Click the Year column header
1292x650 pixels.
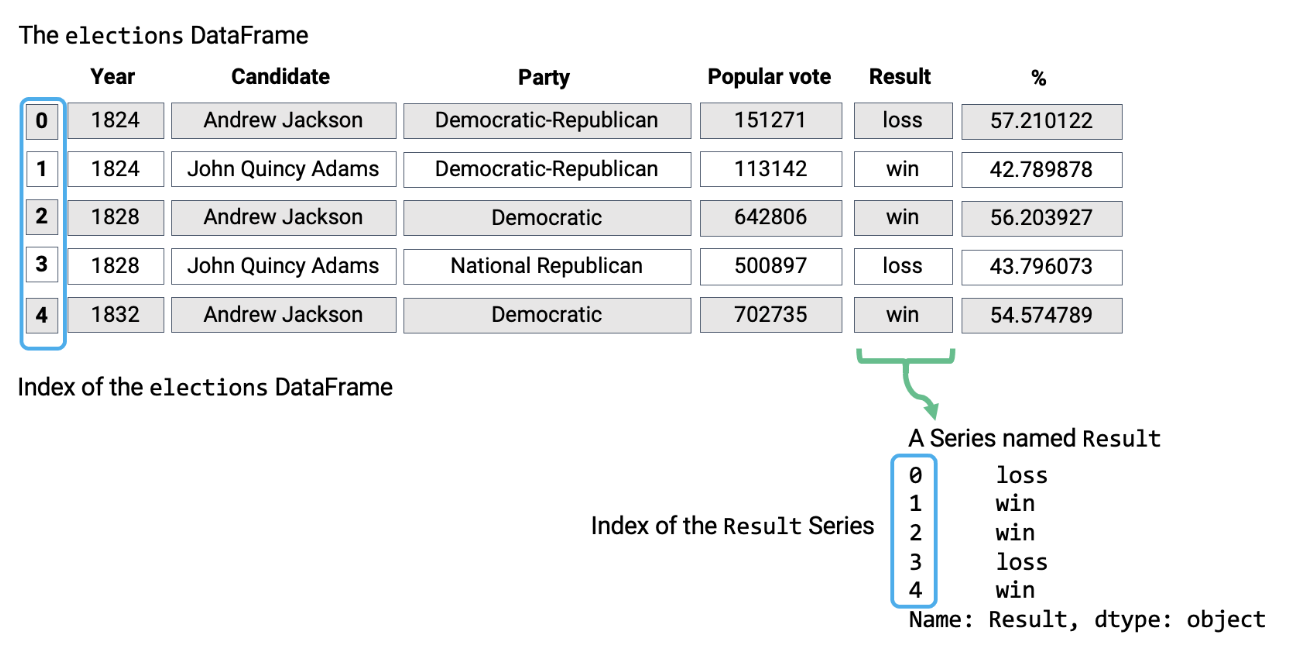pyautogui.click(x=113, y=76)
